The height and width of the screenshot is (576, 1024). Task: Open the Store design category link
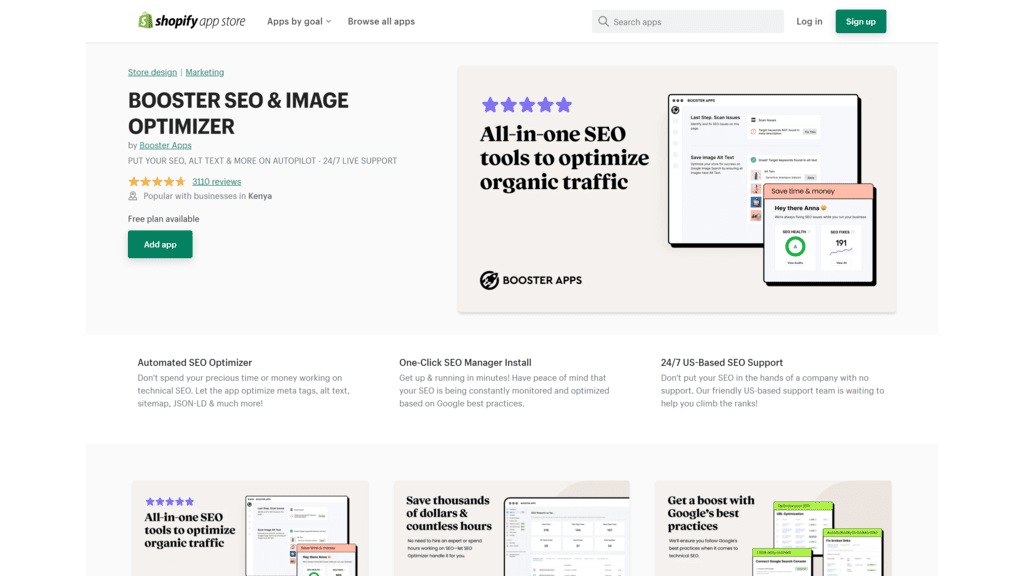152,72
